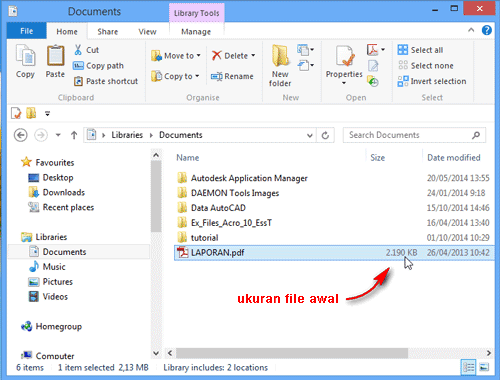This screenshot has height=380, width=500.
Task: Switch to the Share tab
Action: (x=108, y=32)
